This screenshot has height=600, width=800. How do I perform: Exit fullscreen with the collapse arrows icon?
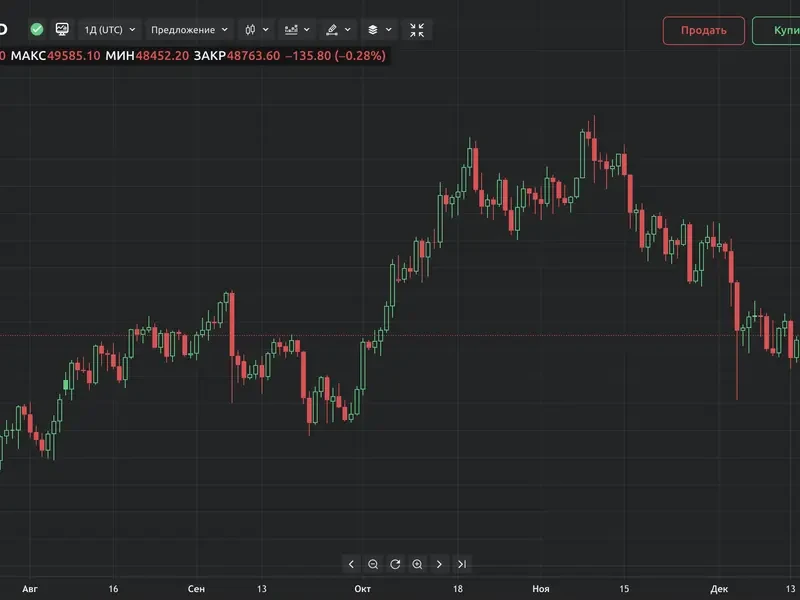(x=417, y=30)
